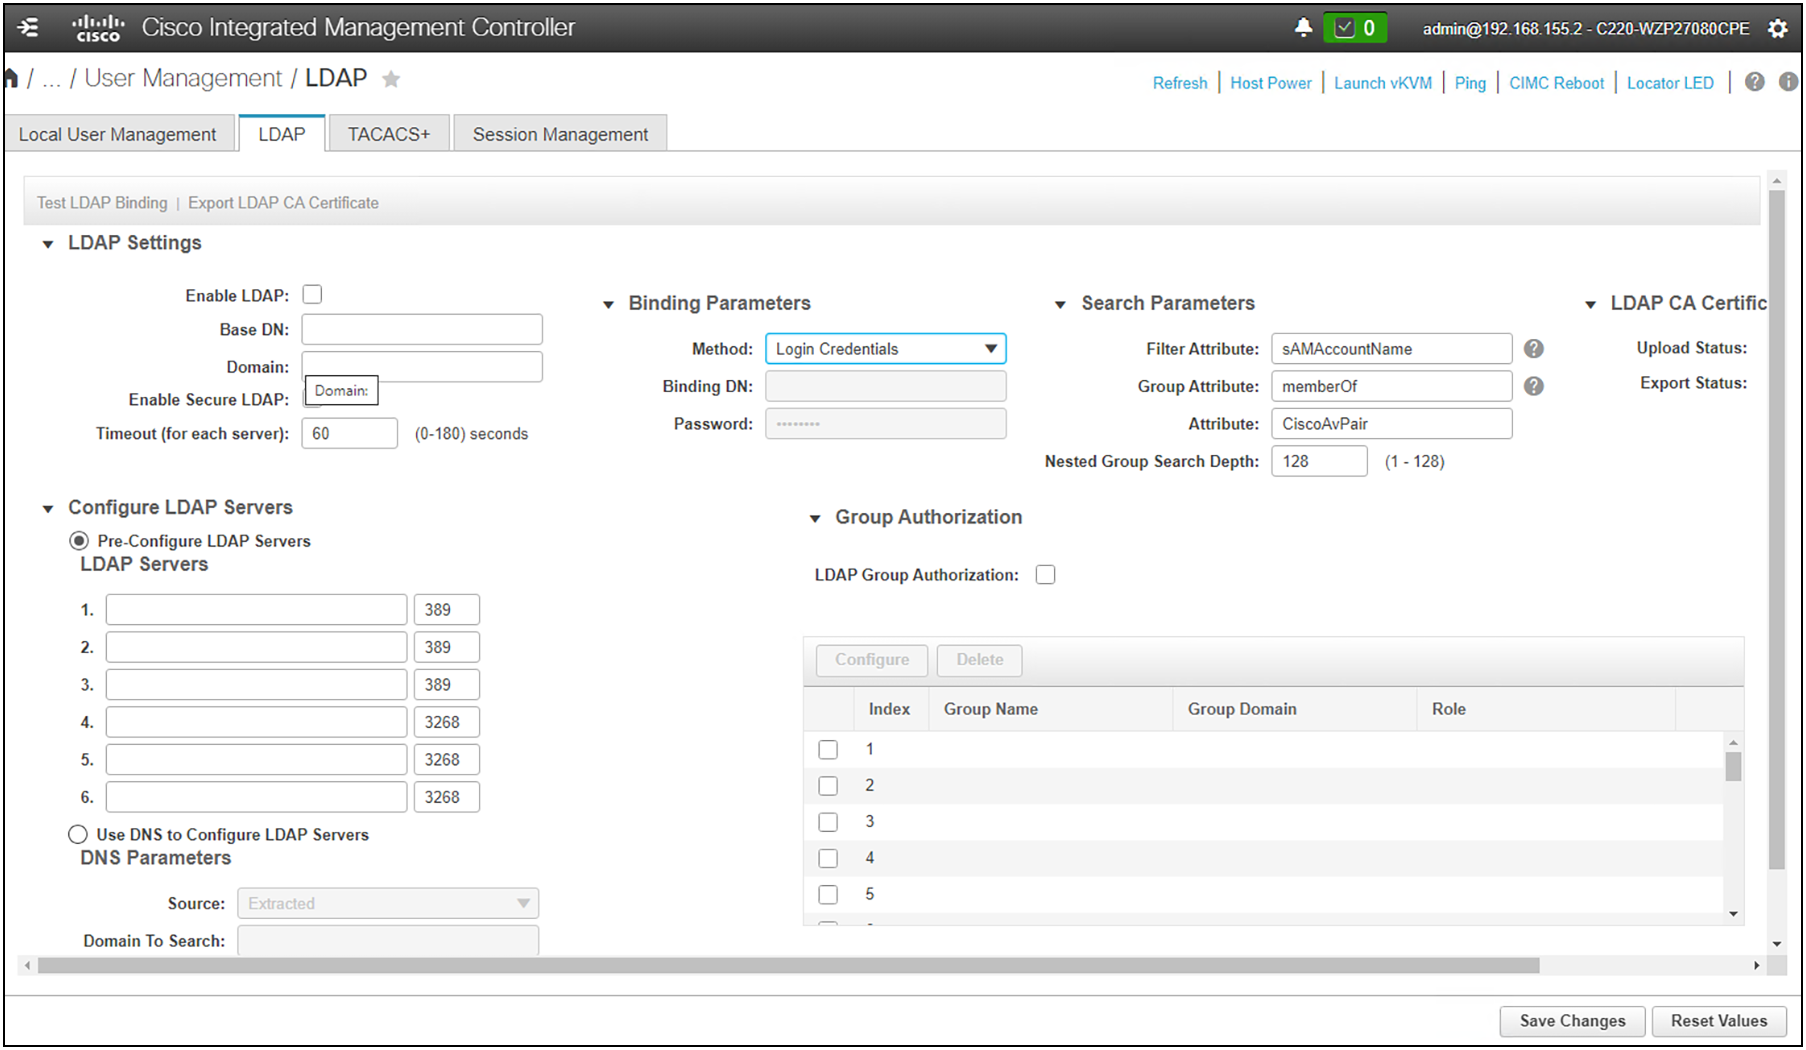Check the group row with index 5

828,894
